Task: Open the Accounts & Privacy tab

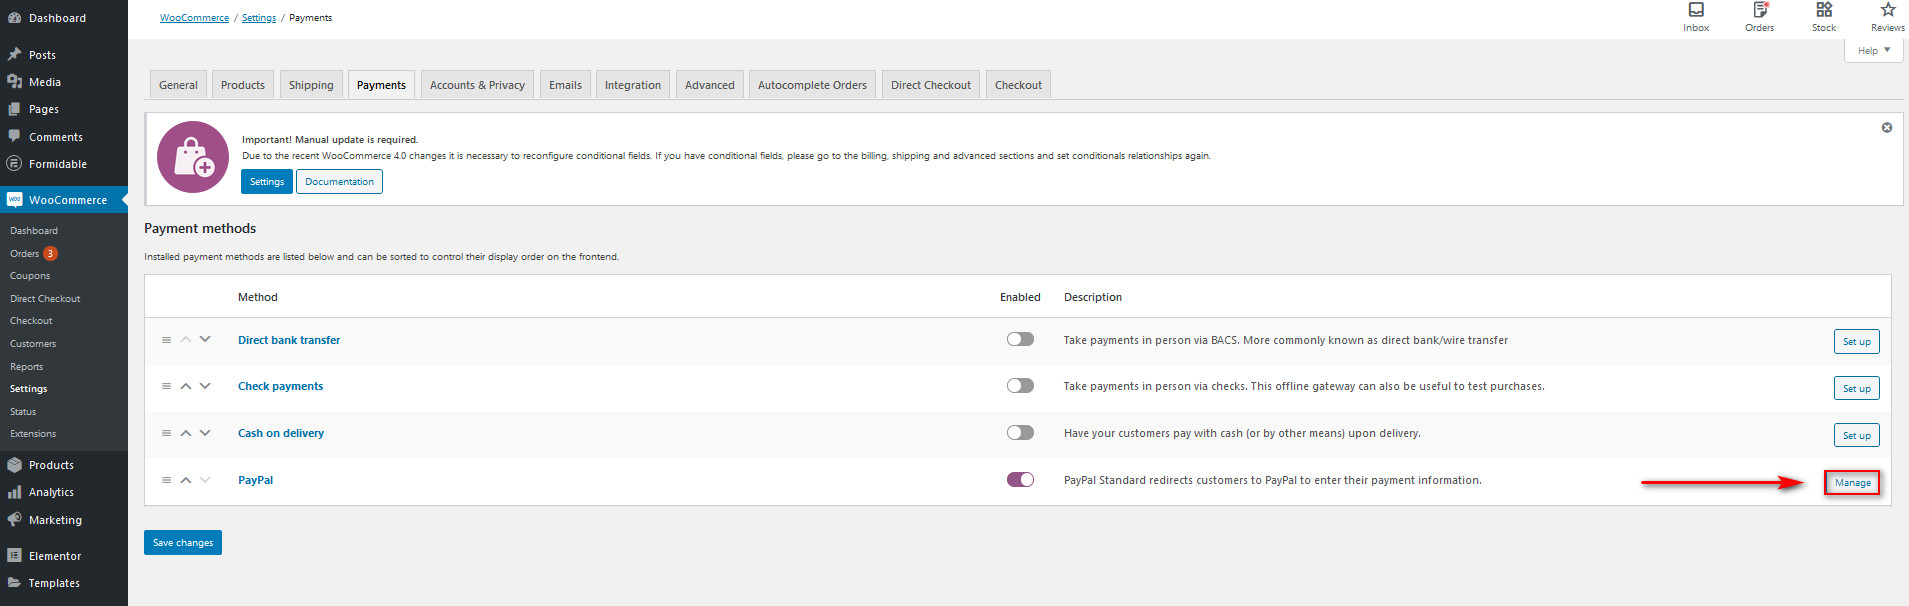Action: [x=477, y=85]
